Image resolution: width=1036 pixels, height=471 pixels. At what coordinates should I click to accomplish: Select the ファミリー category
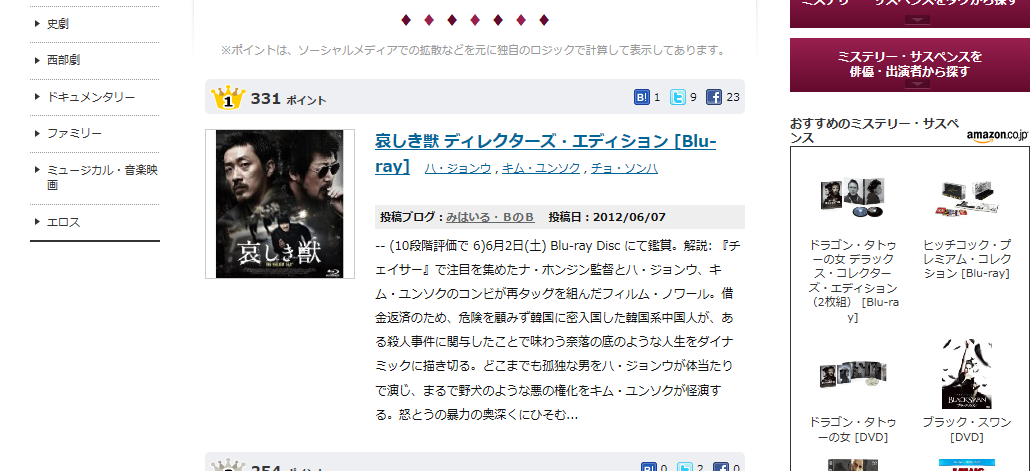(x=74, y=133)
